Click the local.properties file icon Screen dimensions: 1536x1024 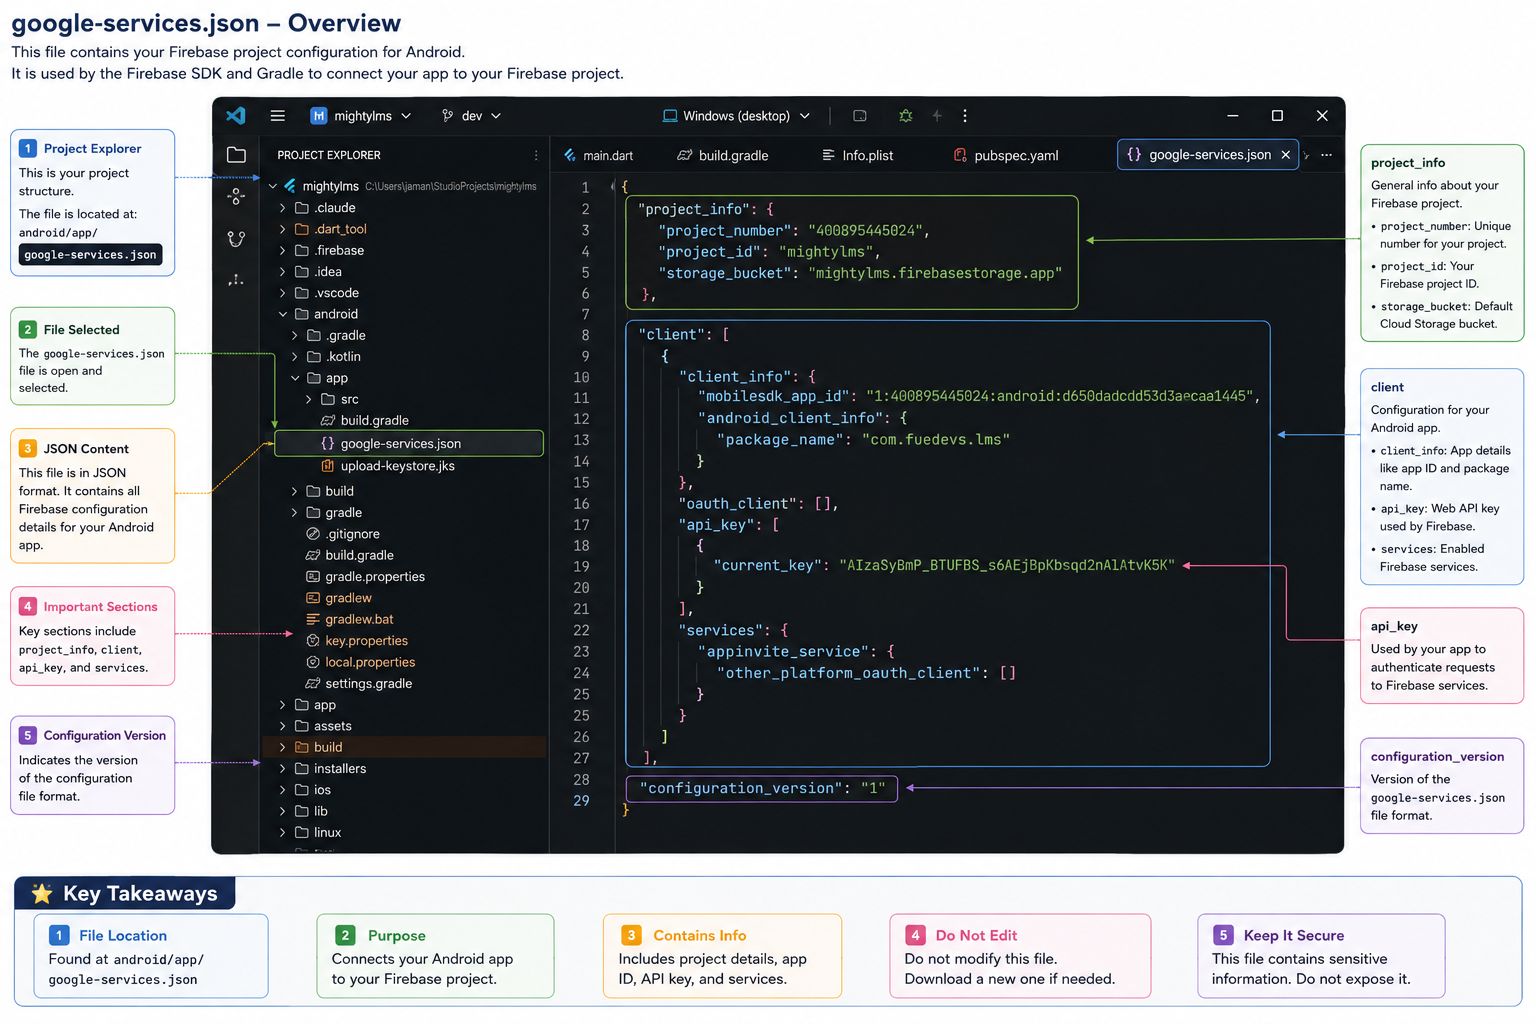pos(313,662)
